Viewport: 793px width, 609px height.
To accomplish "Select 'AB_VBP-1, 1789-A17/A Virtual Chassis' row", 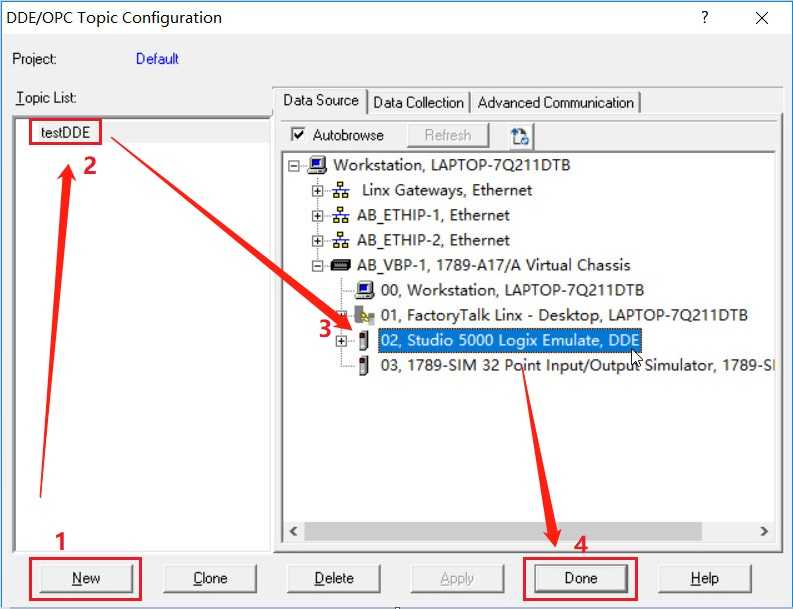I will (494, 265).
